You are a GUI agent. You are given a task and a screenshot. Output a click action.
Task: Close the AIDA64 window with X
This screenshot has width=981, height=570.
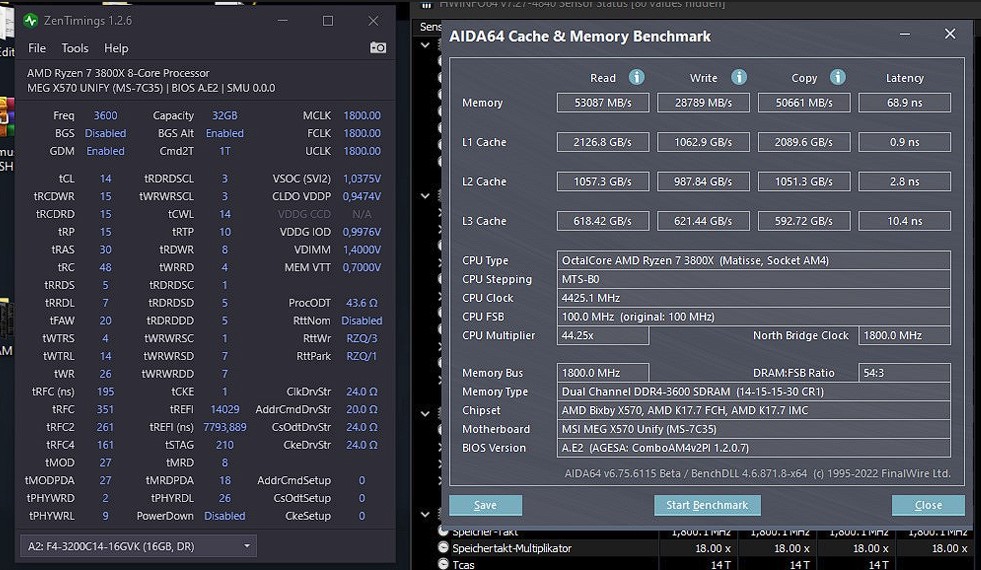(950, 34)
